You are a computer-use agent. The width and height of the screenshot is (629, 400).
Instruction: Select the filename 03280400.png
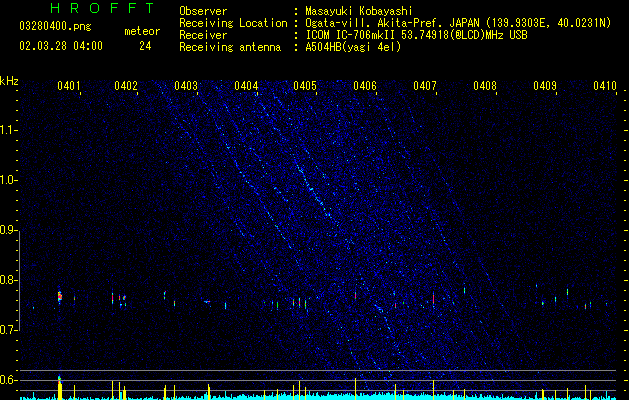pyautogui.click(x=55, y=26)
